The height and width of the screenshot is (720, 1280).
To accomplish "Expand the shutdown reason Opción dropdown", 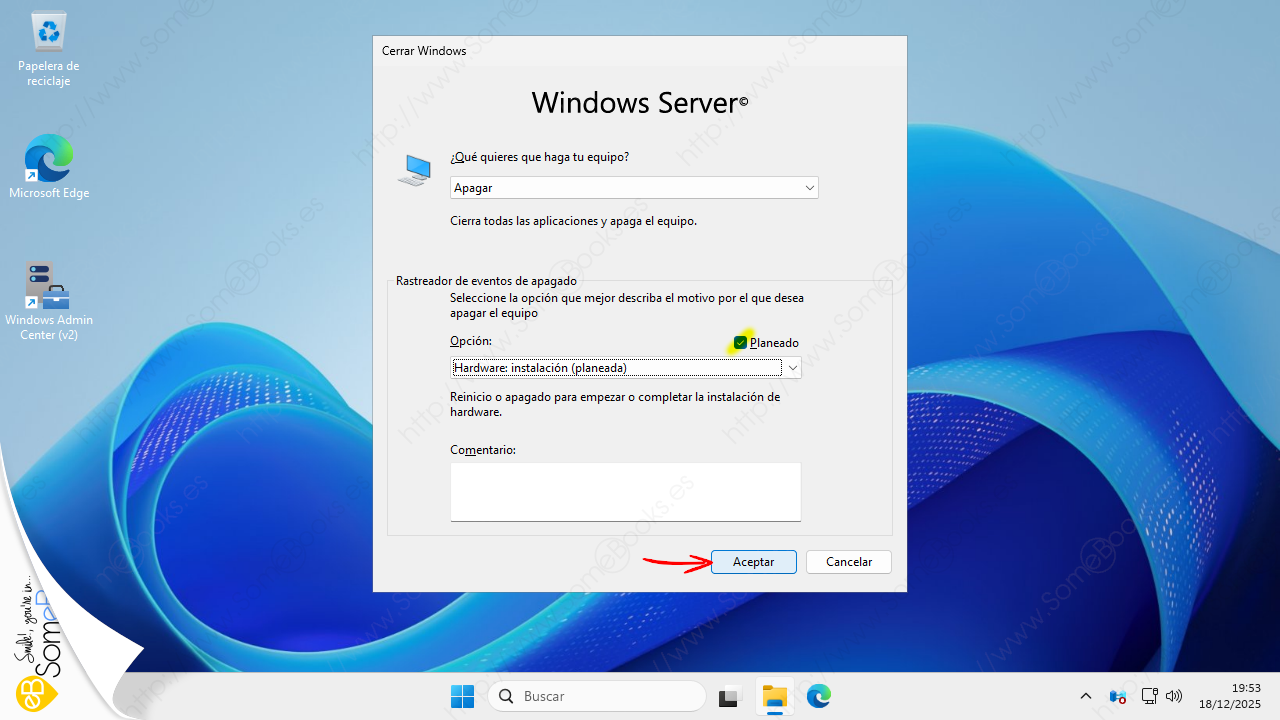I will point(793,368).
